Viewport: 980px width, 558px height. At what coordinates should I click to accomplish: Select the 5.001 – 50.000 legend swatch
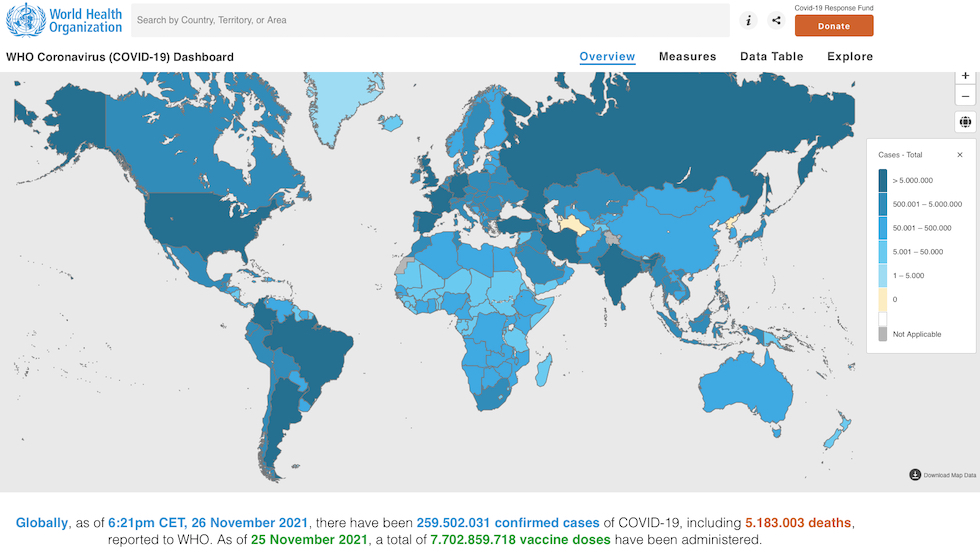[x=882, y=252]
